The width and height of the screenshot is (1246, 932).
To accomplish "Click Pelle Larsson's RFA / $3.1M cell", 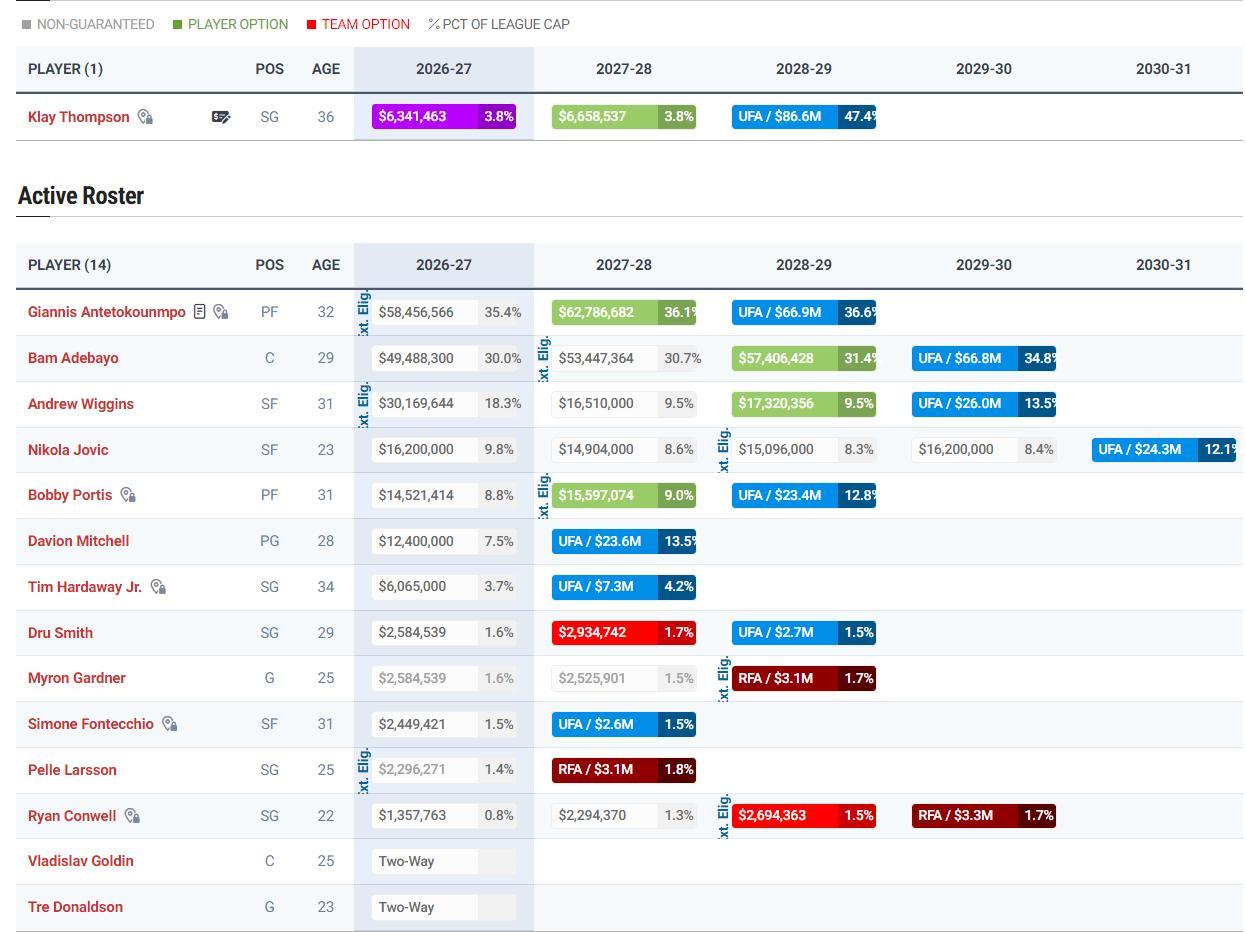I will coord(624,770).
